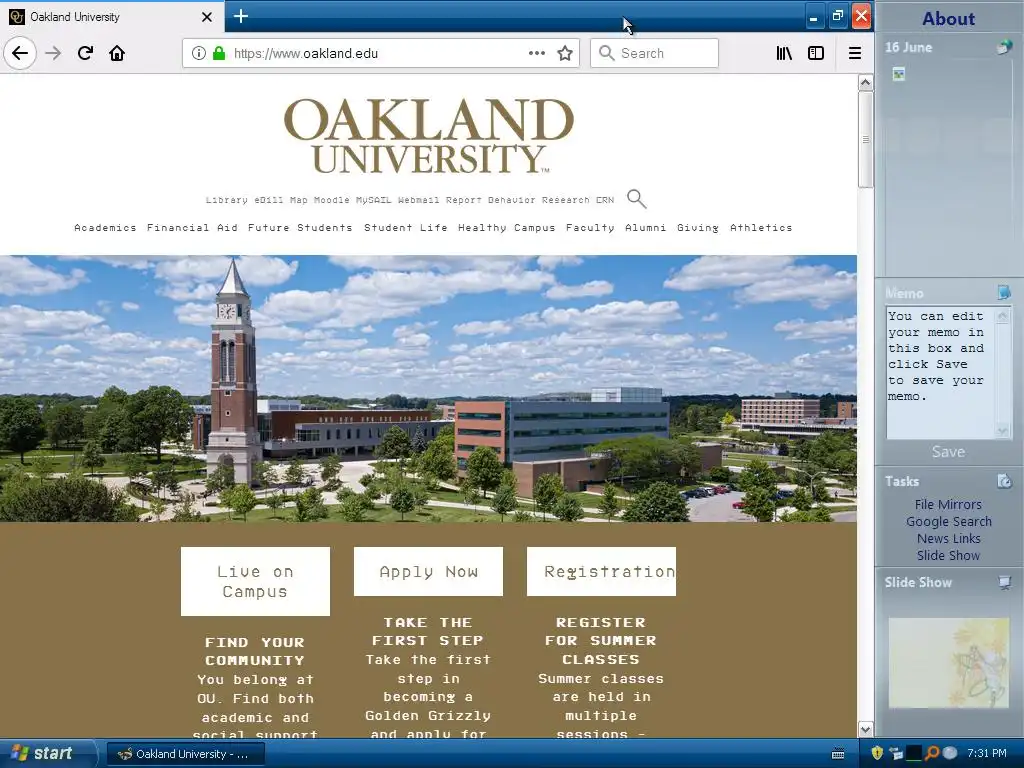Click the network computers tray icon
Image resolution: width=1024 pixels, height=768 pixels.
(x=896, y=754)
